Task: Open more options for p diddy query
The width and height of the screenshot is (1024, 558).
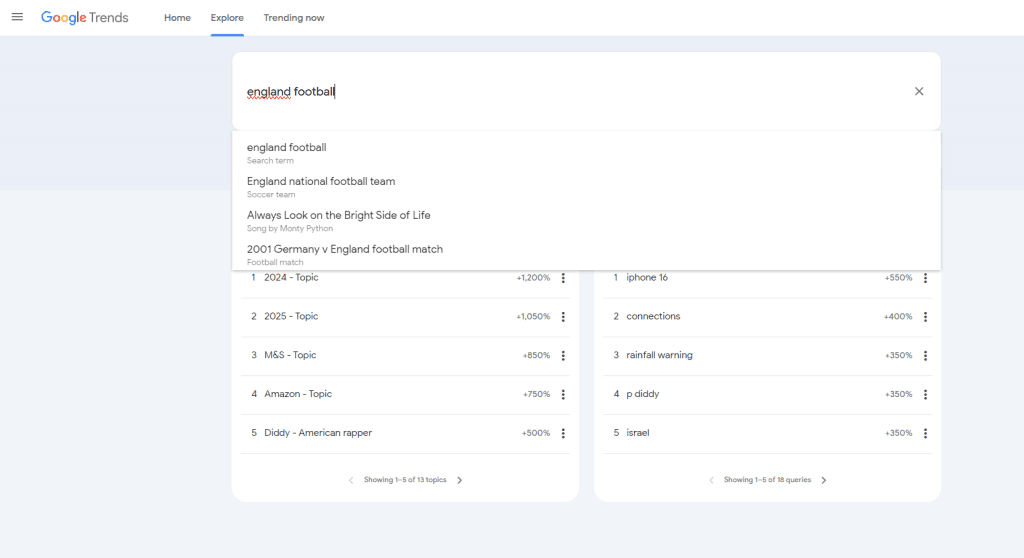Action: pyautogui.click(x=925, y=395)
